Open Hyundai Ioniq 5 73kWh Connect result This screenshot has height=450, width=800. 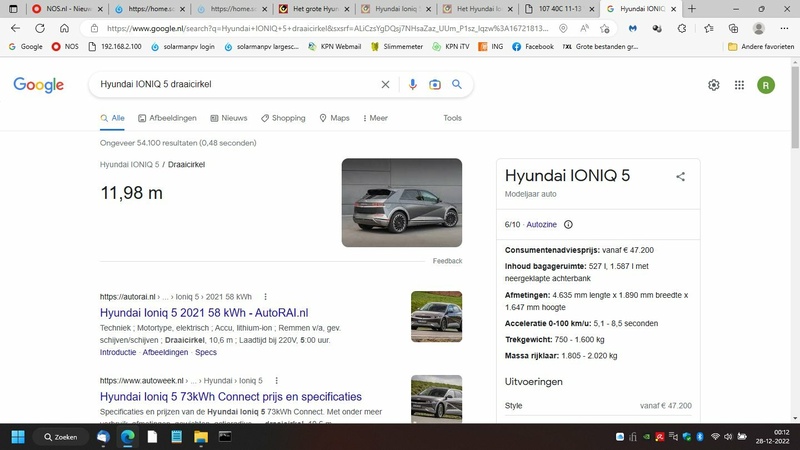tap(231, 396)
